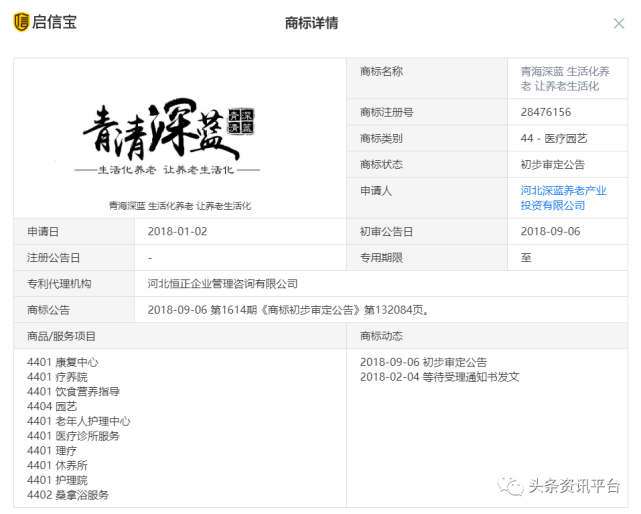Click the 商标详情 dialog title
The width and height of the screenshot is (641, 514).
pyautogui.click(x=312, y=23)
